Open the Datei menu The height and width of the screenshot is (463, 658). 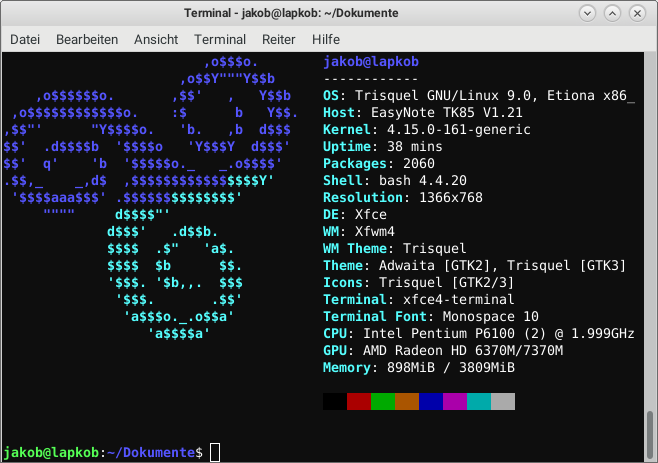coord(25,39)
